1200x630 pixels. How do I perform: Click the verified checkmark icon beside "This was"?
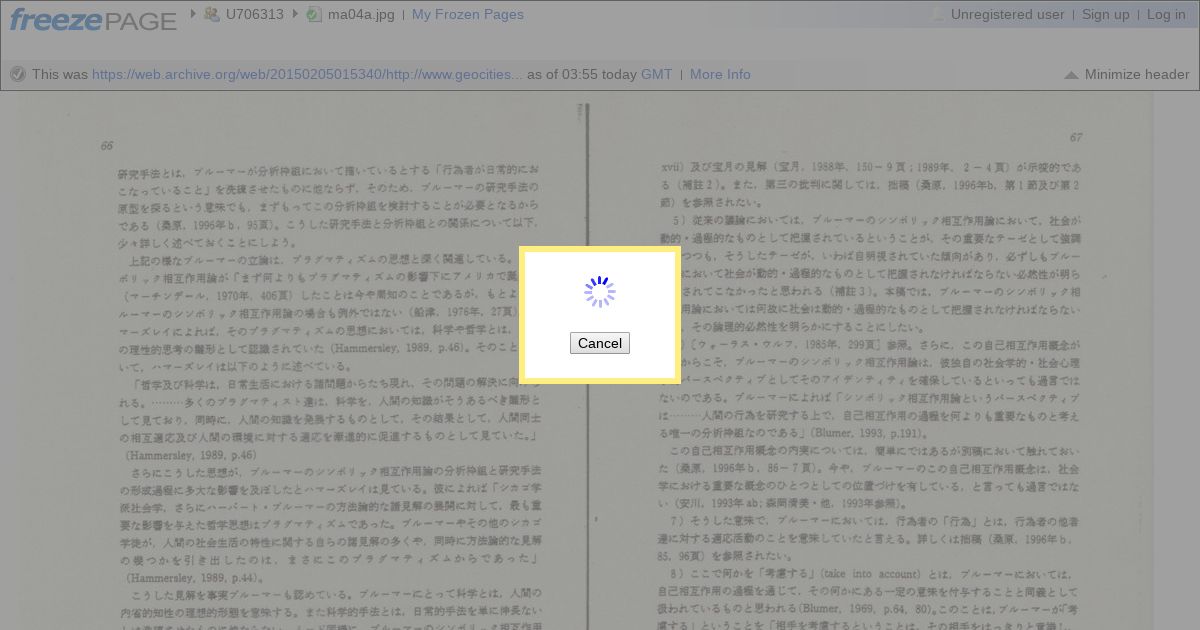[17, 74]
